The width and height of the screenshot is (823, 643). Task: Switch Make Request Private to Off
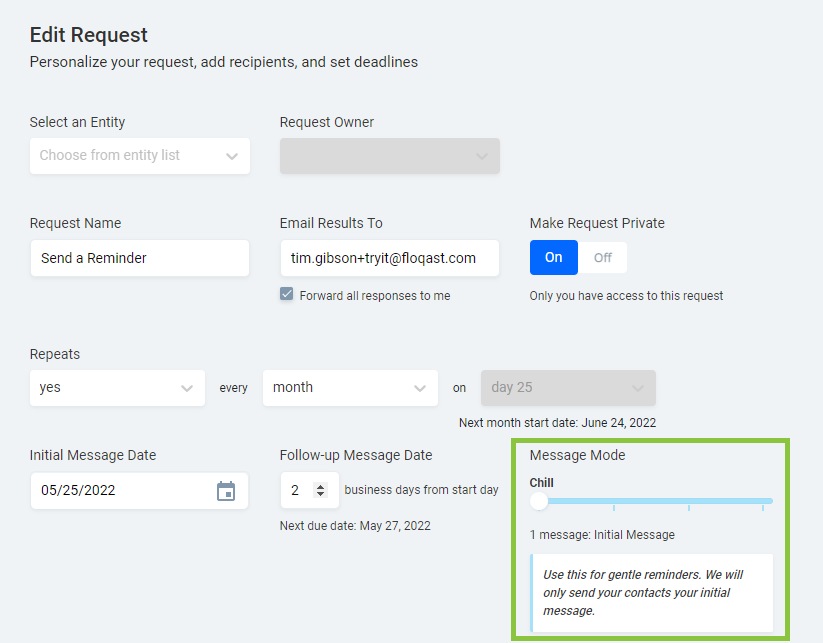click(x=602, y=257)
